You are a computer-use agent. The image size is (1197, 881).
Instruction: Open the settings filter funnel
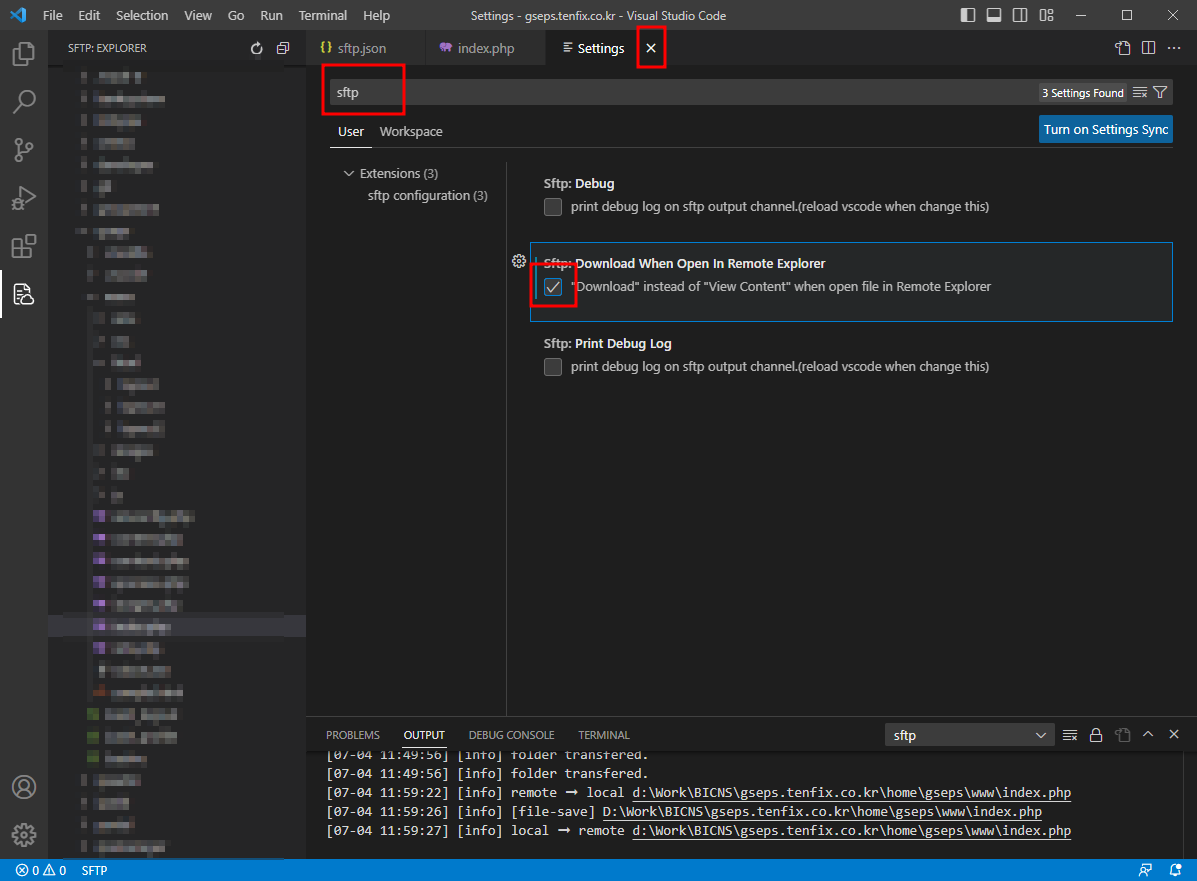click(x=1160, y=92)
